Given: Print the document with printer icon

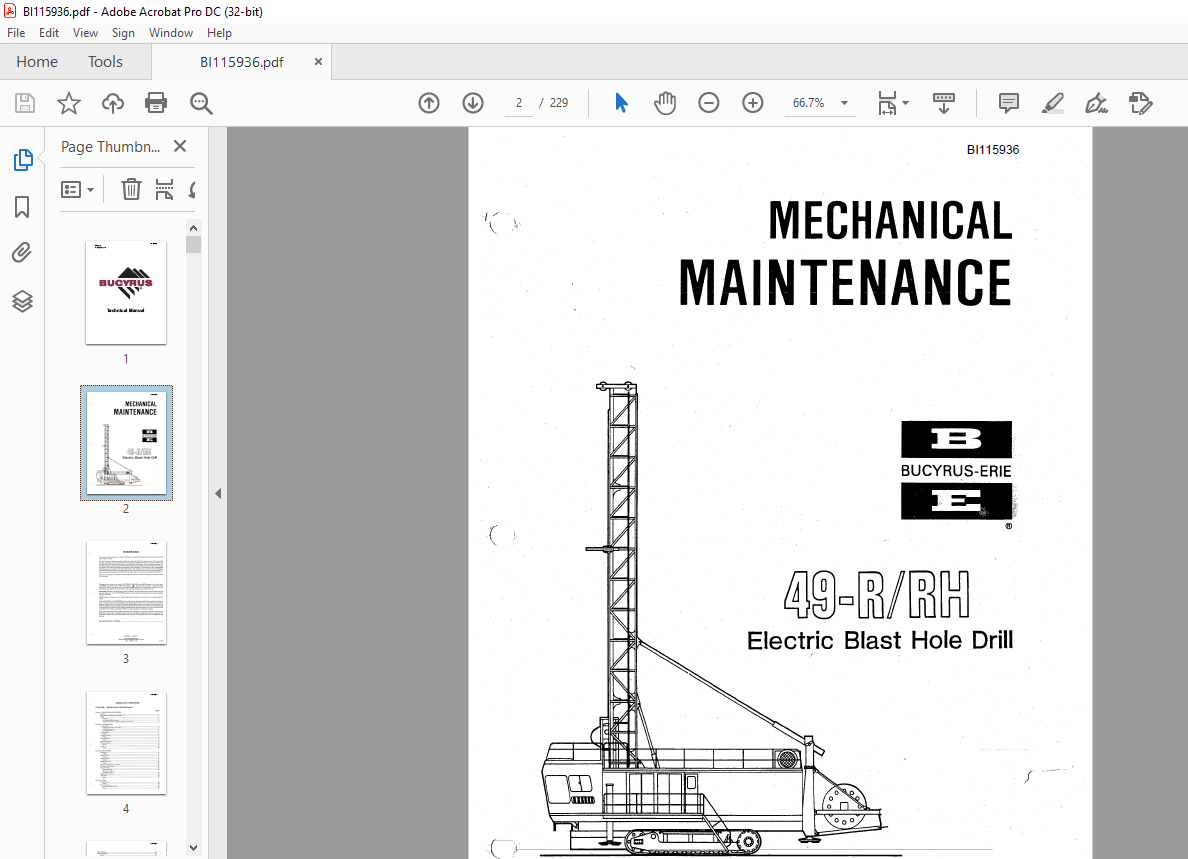Looking at the screenshot, I should pos(156,103).
